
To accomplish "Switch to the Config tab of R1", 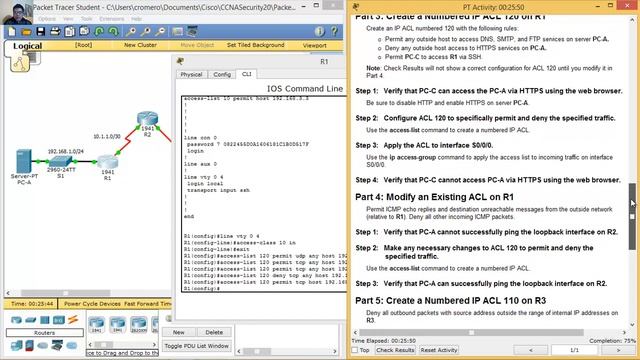I will 222,75.
